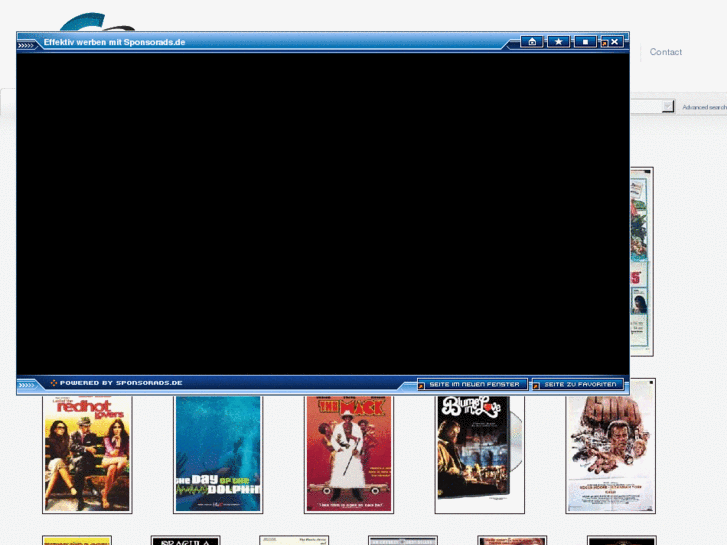Open the Advanced search link

coord(704,107)
